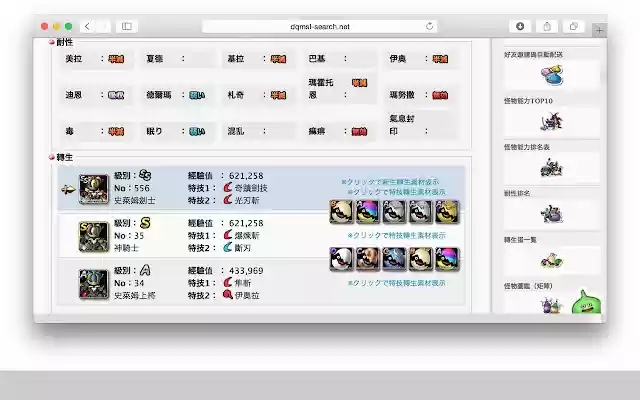Click the teal badge next to 眠り
This screenshot has width=640, height=400.
197,131
